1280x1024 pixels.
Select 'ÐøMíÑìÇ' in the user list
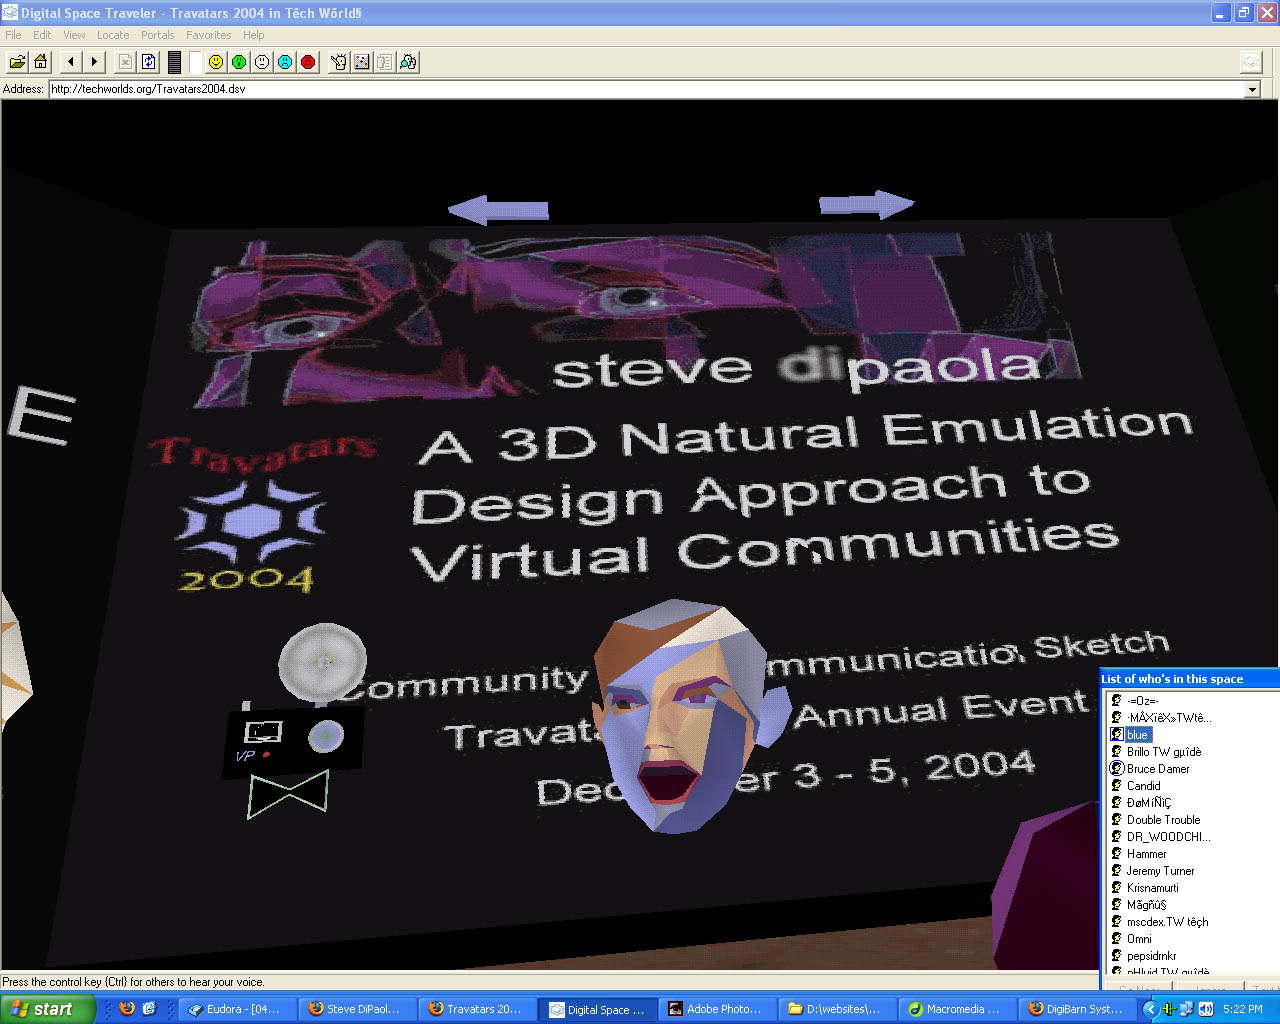[1148, 803]
